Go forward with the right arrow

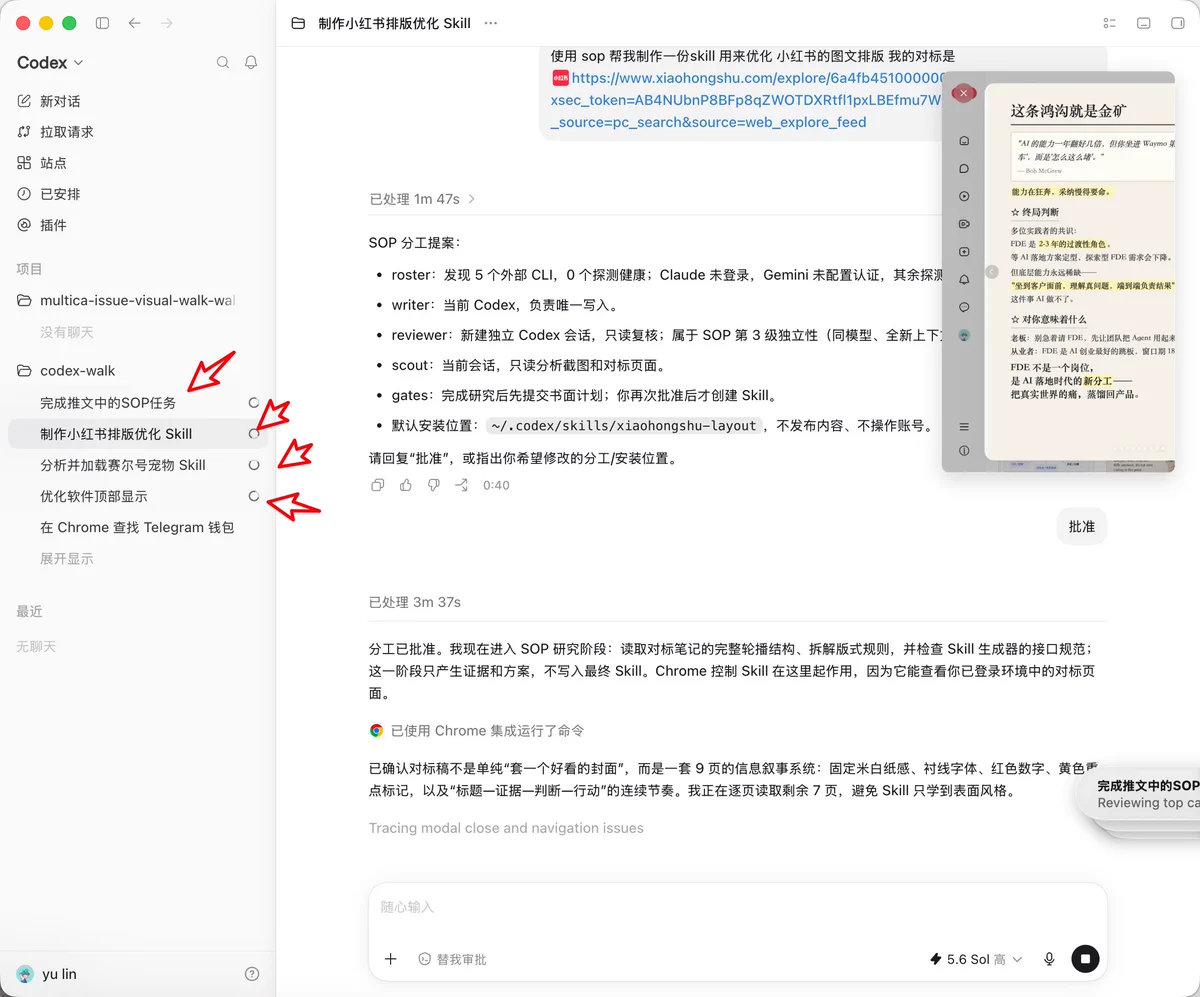click(167, 23)
